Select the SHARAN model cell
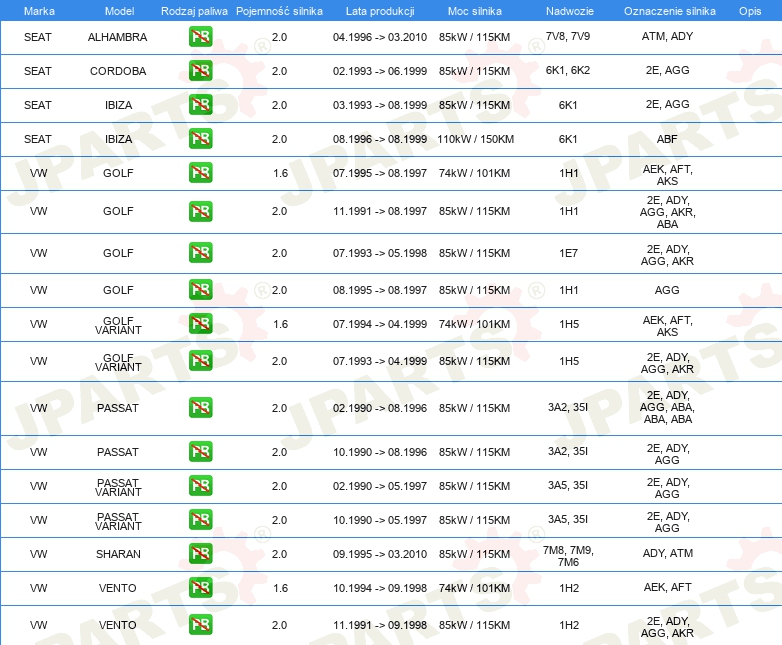 (x=118, y=554)
